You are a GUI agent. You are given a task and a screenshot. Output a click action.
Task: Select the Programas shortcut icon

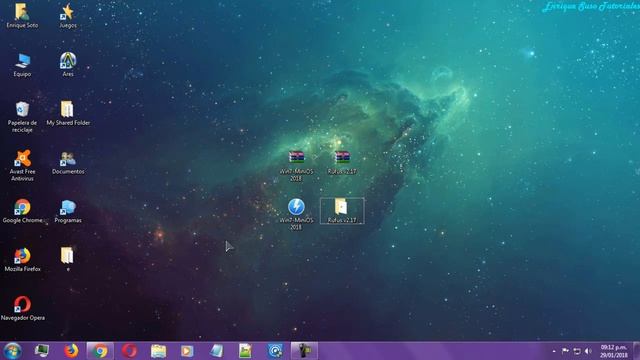[x=68, y=211]
